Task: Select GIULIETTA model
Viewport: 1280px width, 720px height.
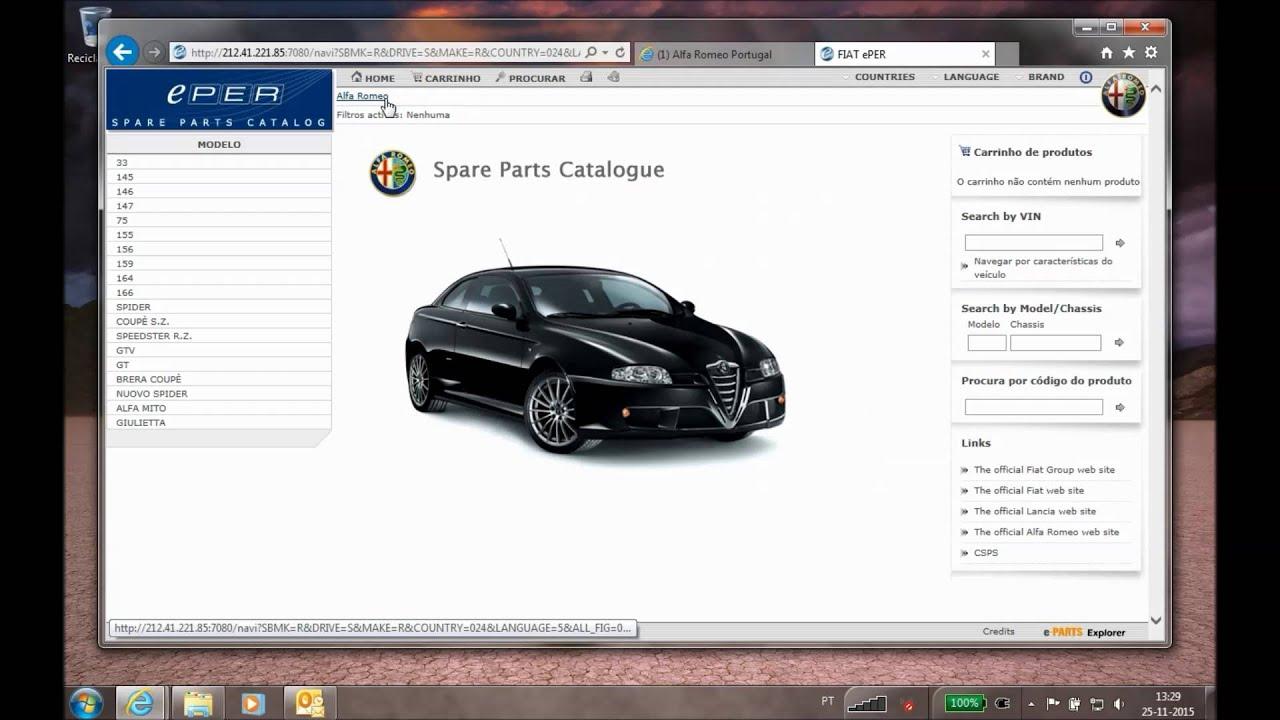Action: tap(219, 423)
